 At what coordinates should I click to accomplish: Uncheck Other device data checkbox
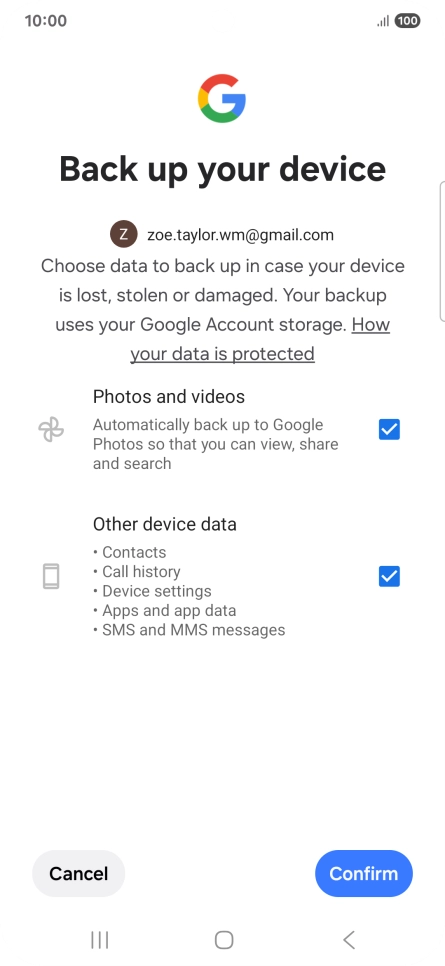pos(389,577)
